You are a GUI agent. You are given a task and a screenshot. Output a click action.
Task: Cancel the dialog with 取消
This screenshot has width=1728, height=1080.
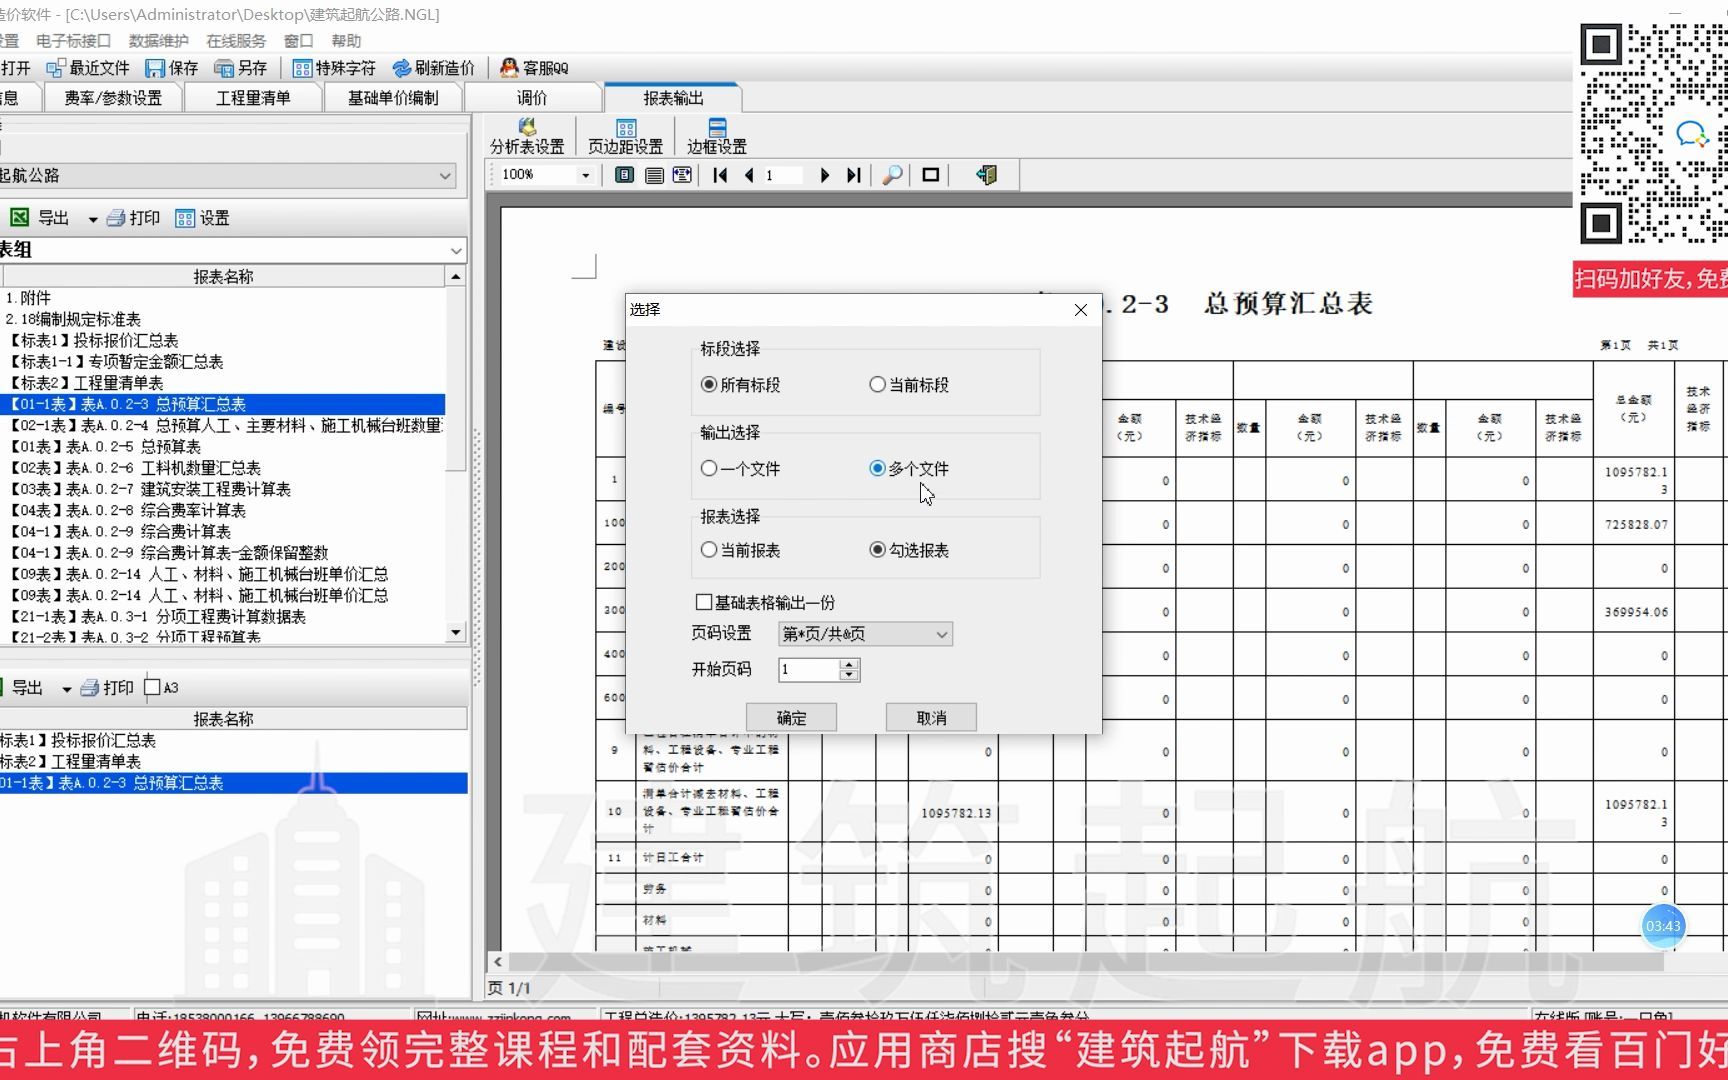[x=931, y=718]
